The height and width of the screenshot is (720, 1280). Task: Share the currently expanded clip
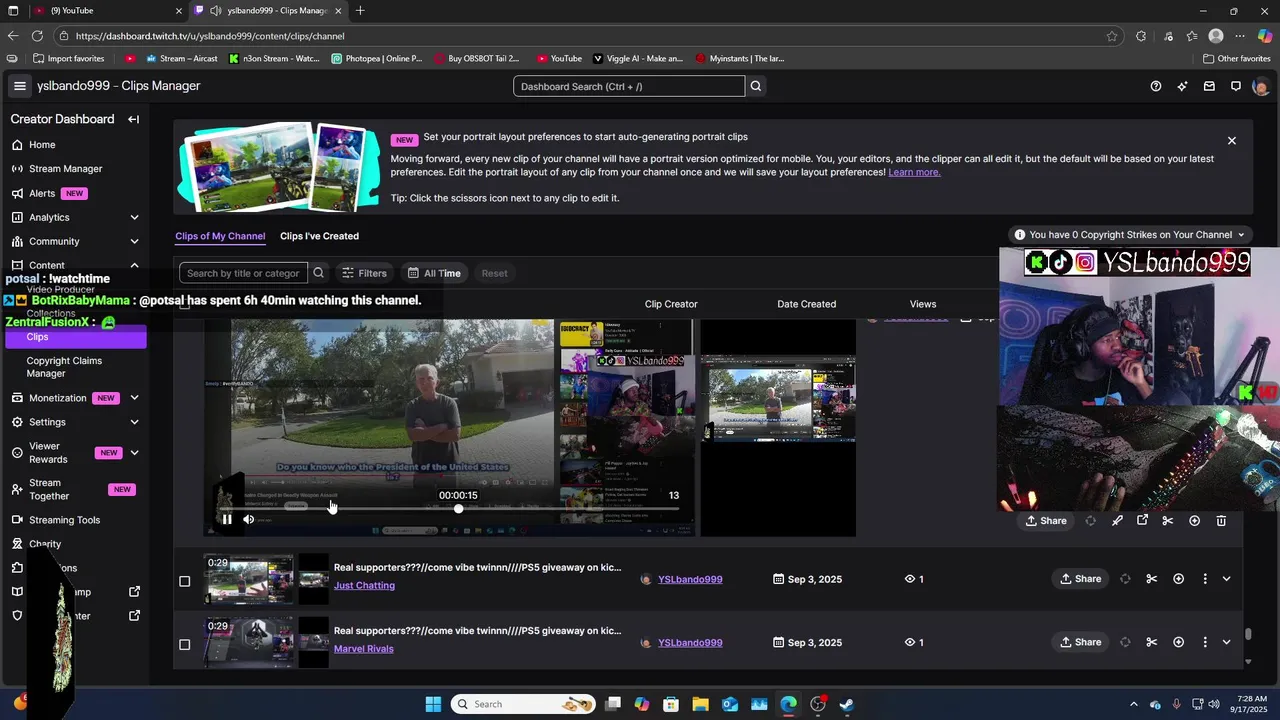coord(1046,521)
